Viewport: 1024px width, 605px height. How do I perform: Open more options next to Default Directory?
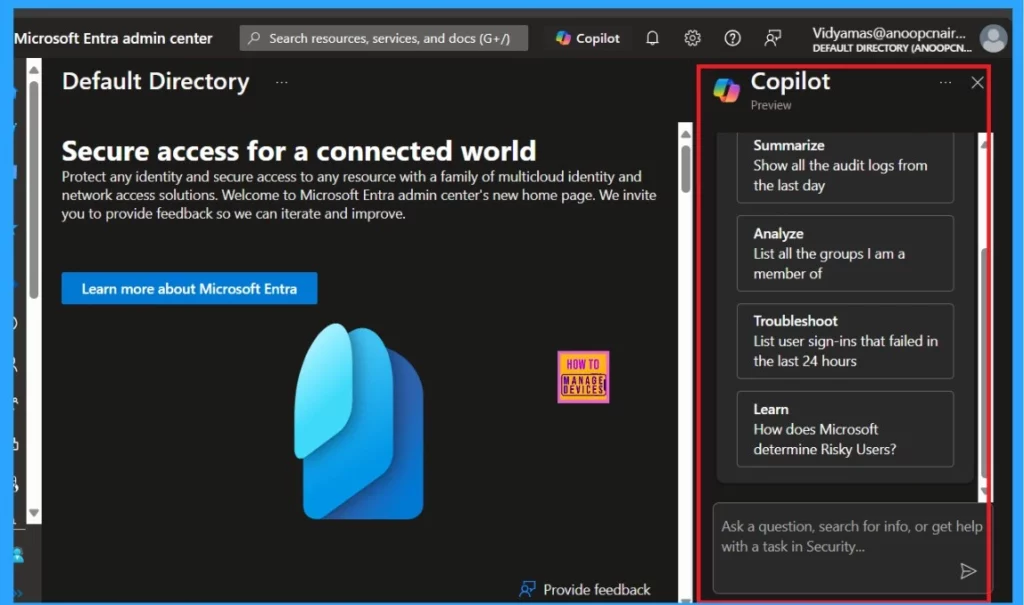pos(281,83)
